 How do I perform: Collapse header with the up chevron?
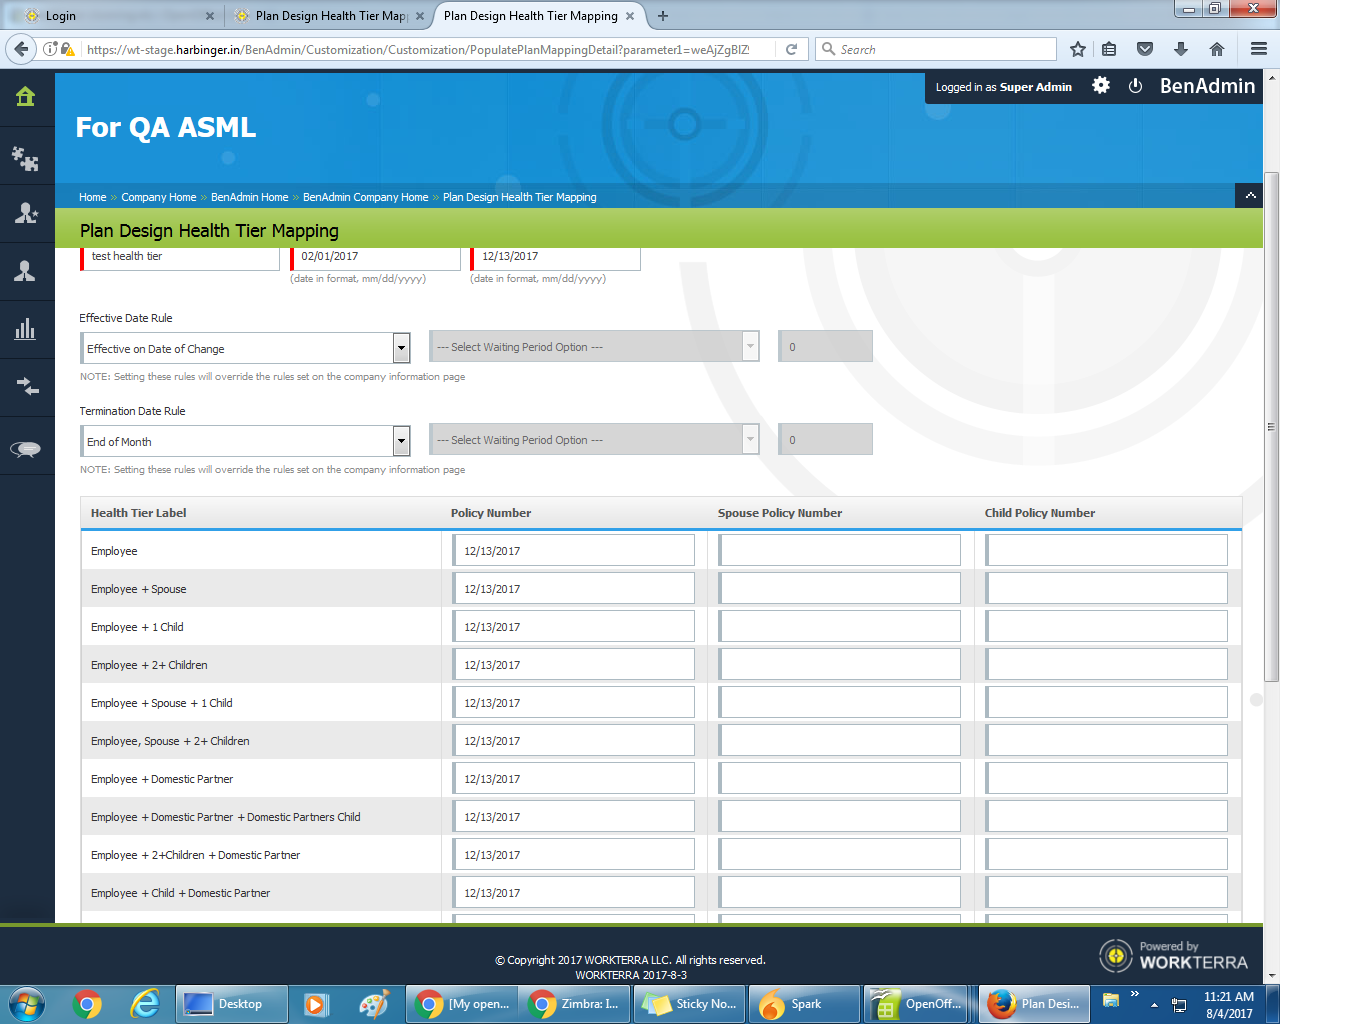[x=1250, y=196]
